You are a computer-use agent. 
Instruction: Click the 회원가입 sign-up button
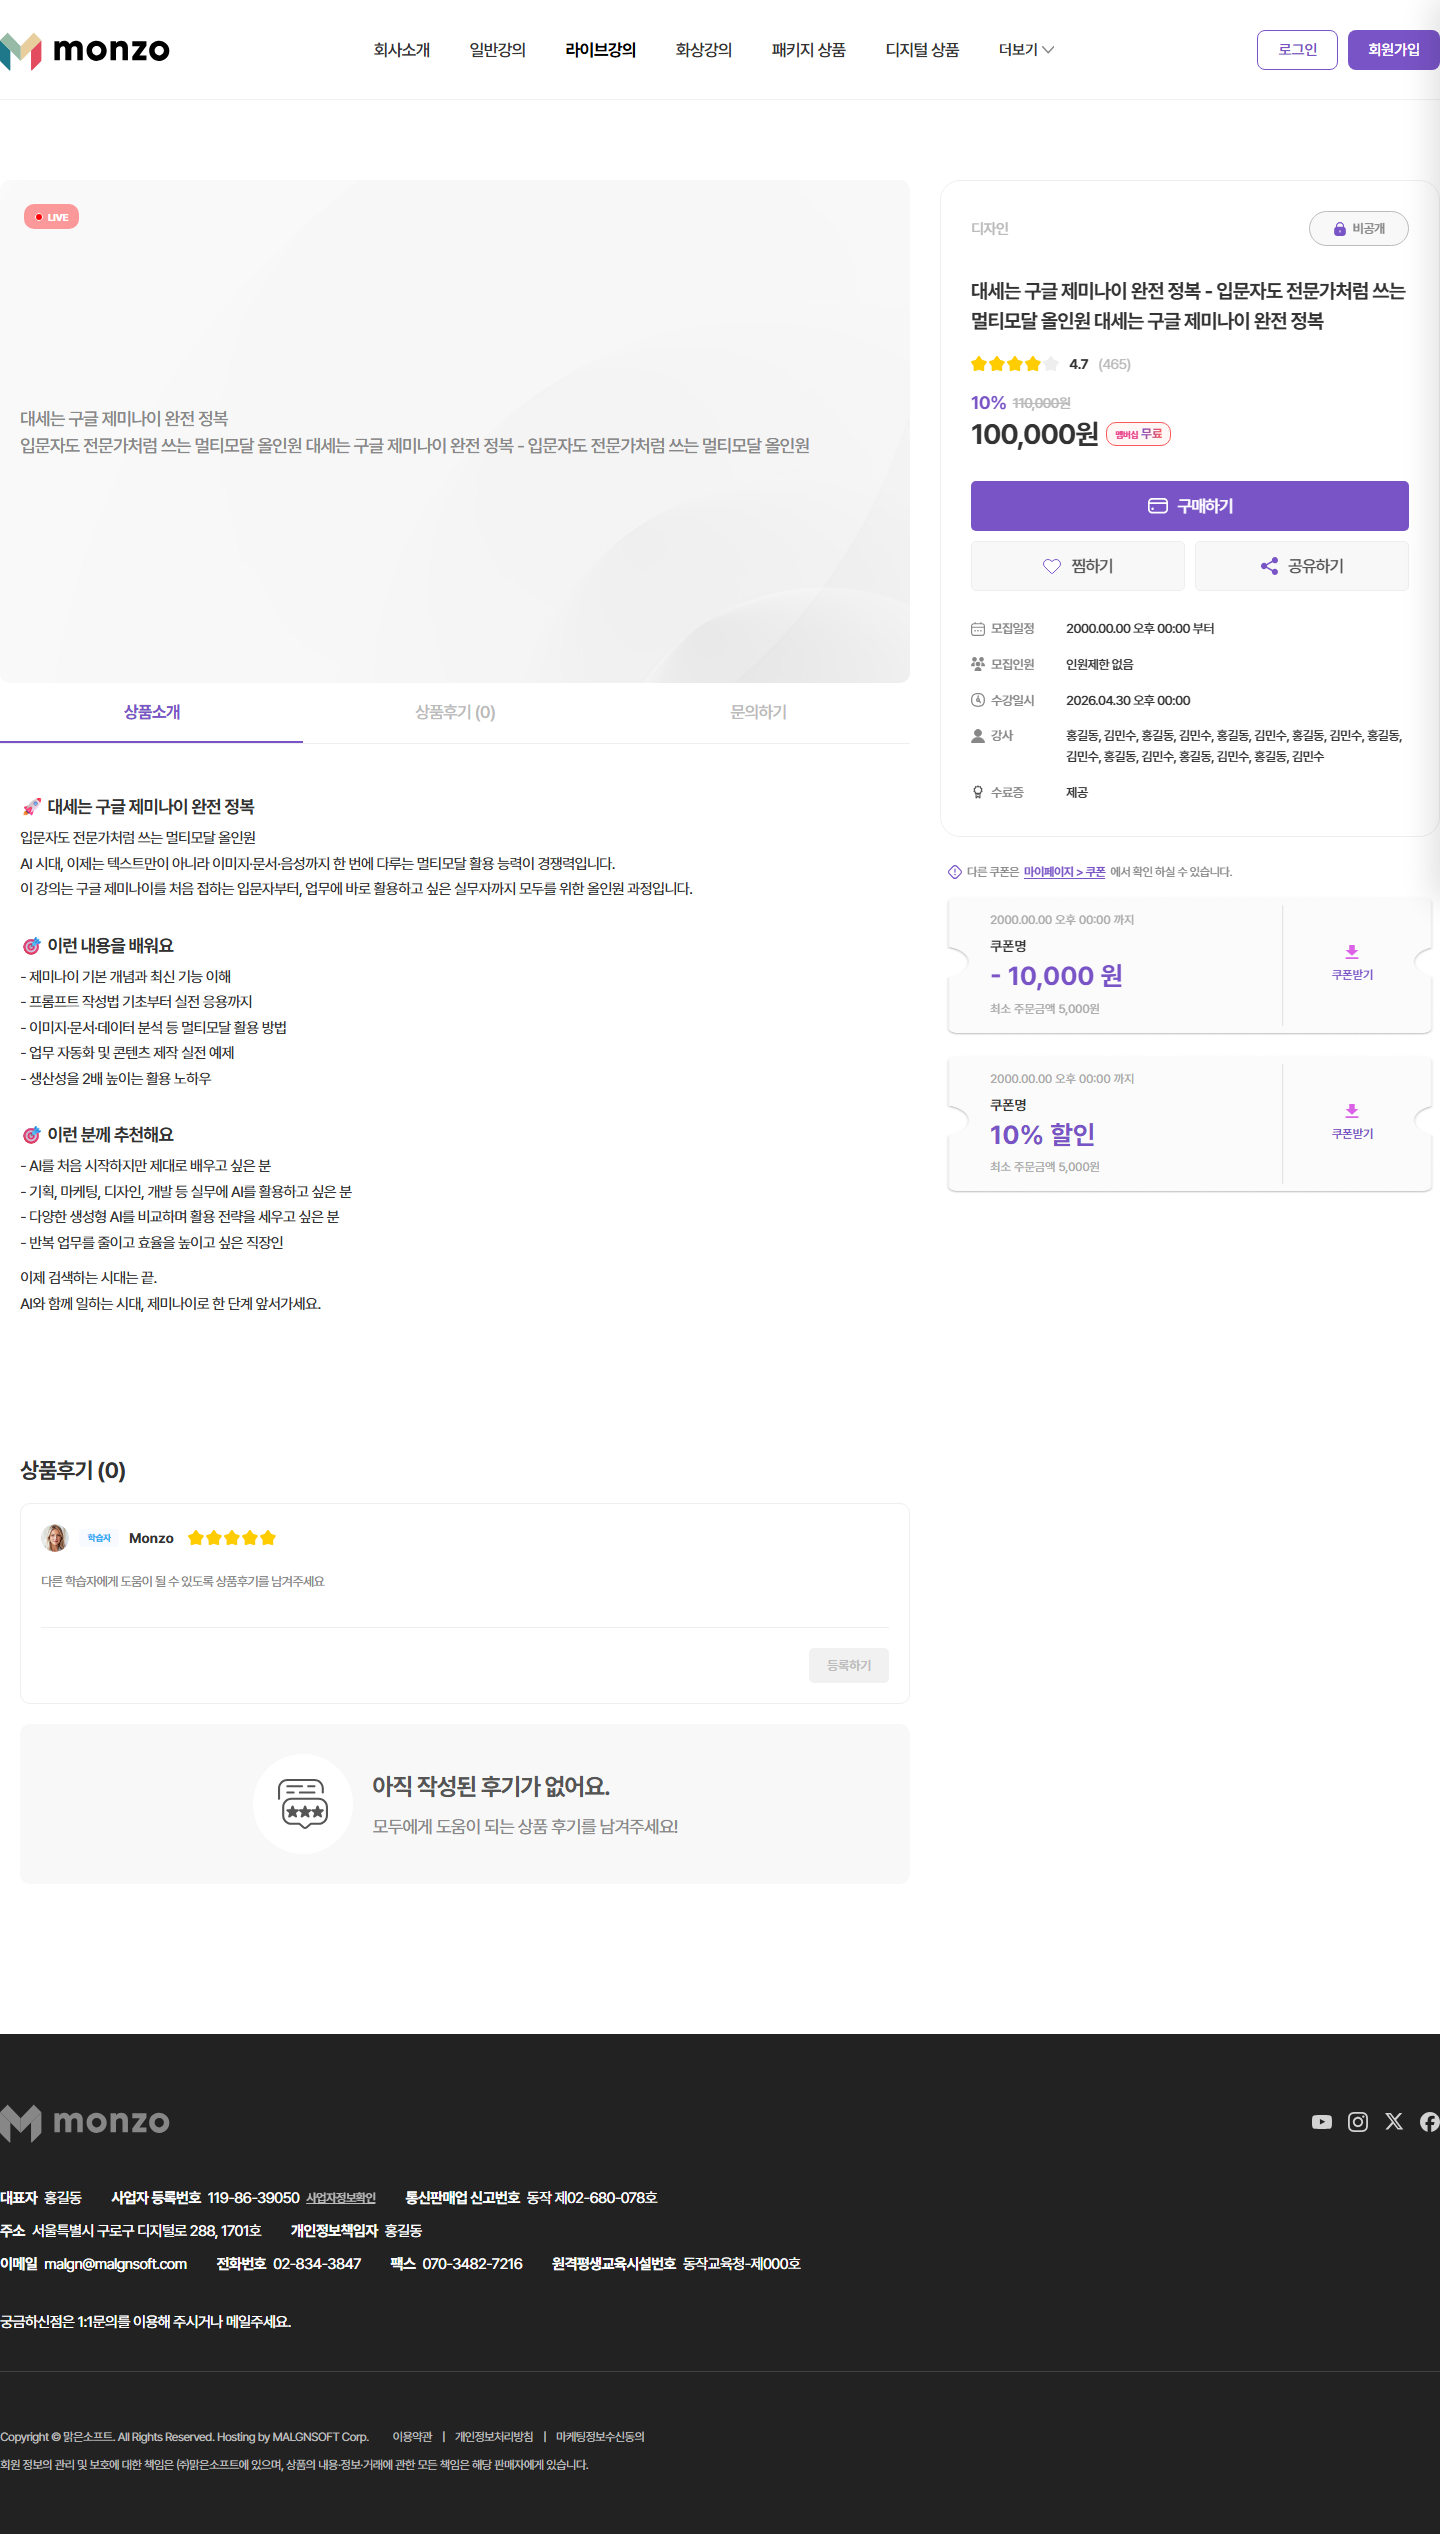[x=1393, y=50]
